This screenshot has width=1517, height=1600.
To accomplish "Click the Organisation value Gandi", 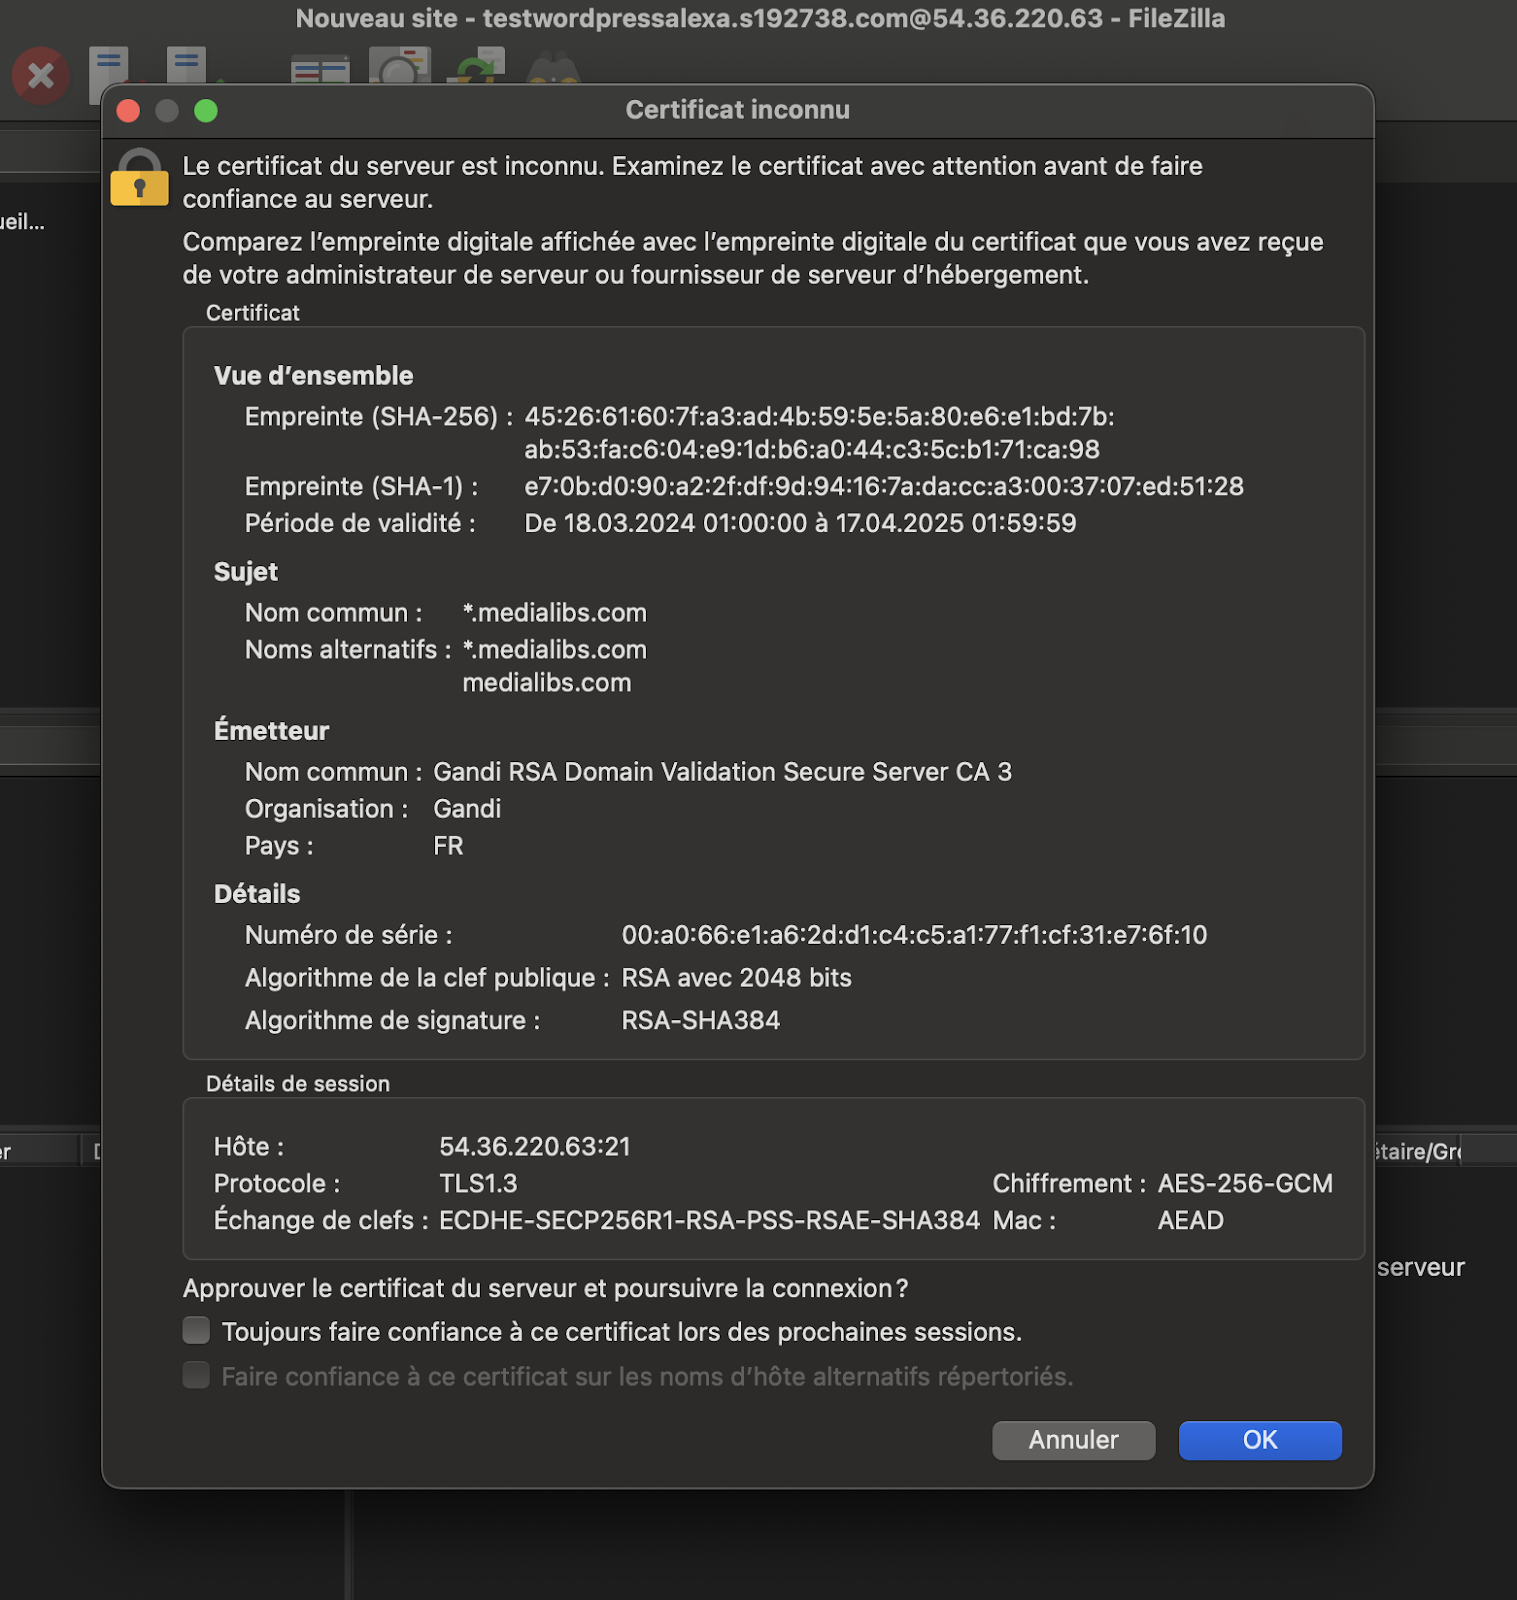I will [x=467, y=808].
